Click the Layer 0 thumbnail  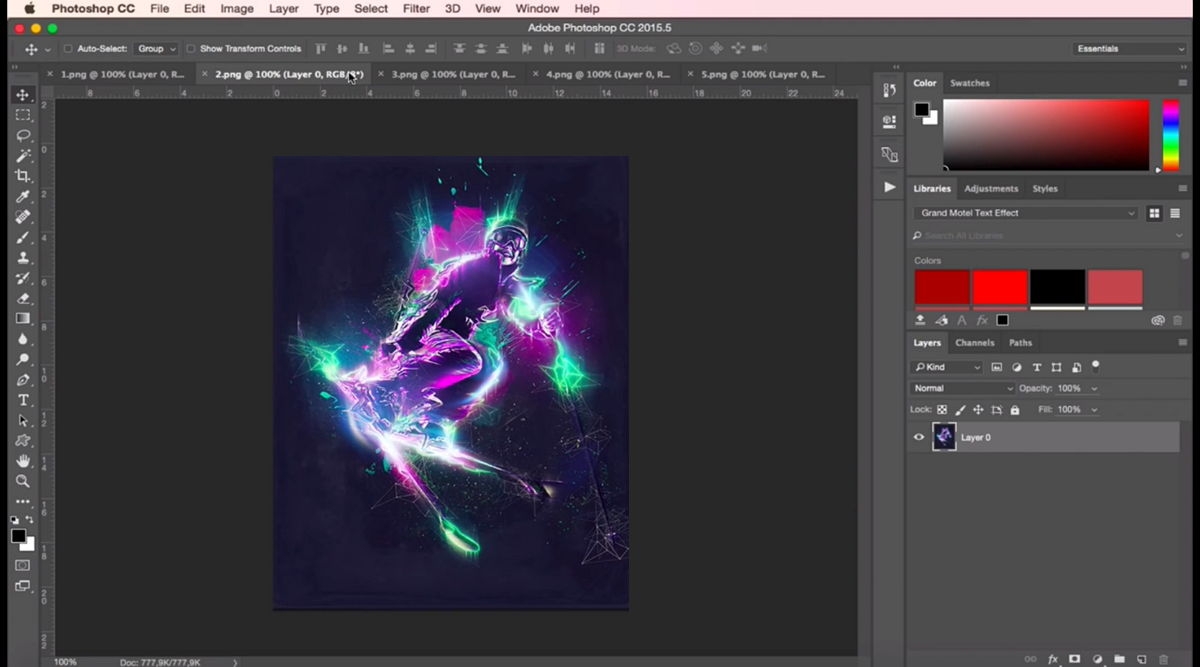[x=944, y=437]
